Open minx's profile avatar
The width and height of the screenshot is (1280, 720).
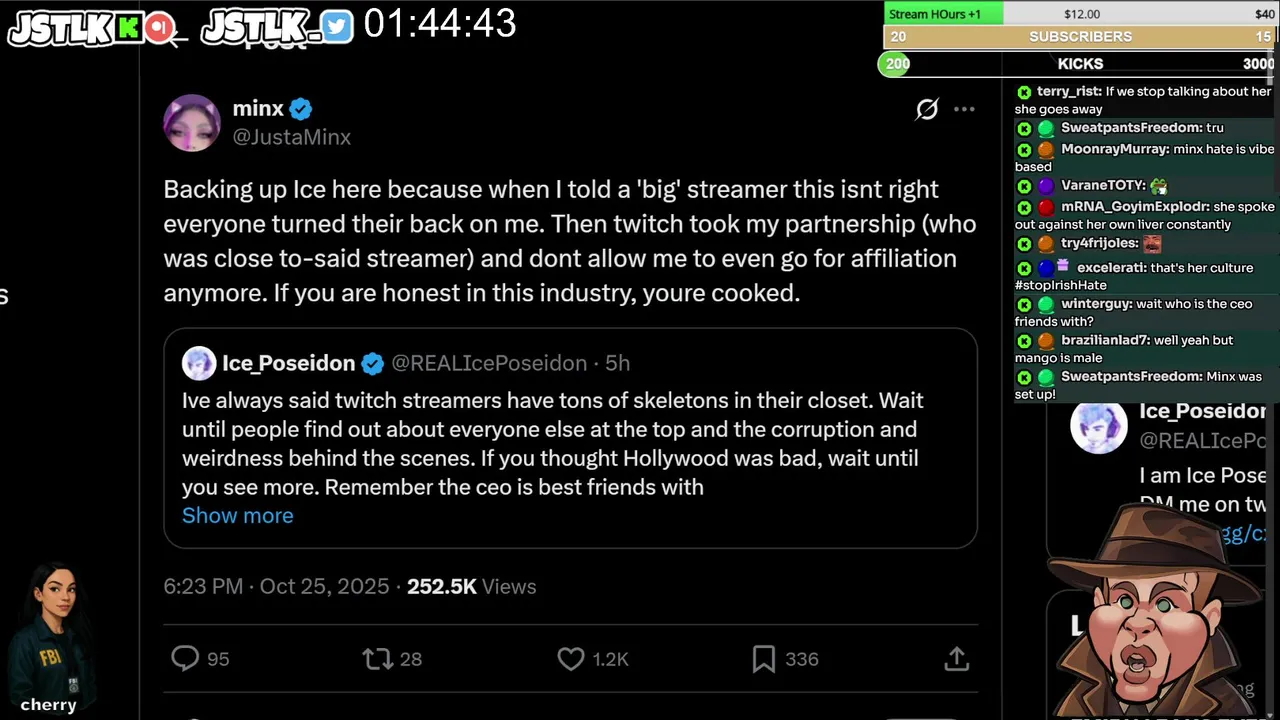pos(192,123)
